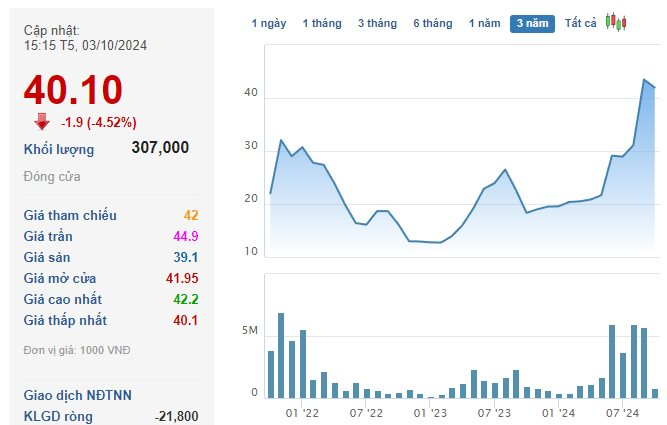The width and height of the screenshot is (667, 425).
Task: Click the current price 40.10
Action: click(x=73, y=90)
